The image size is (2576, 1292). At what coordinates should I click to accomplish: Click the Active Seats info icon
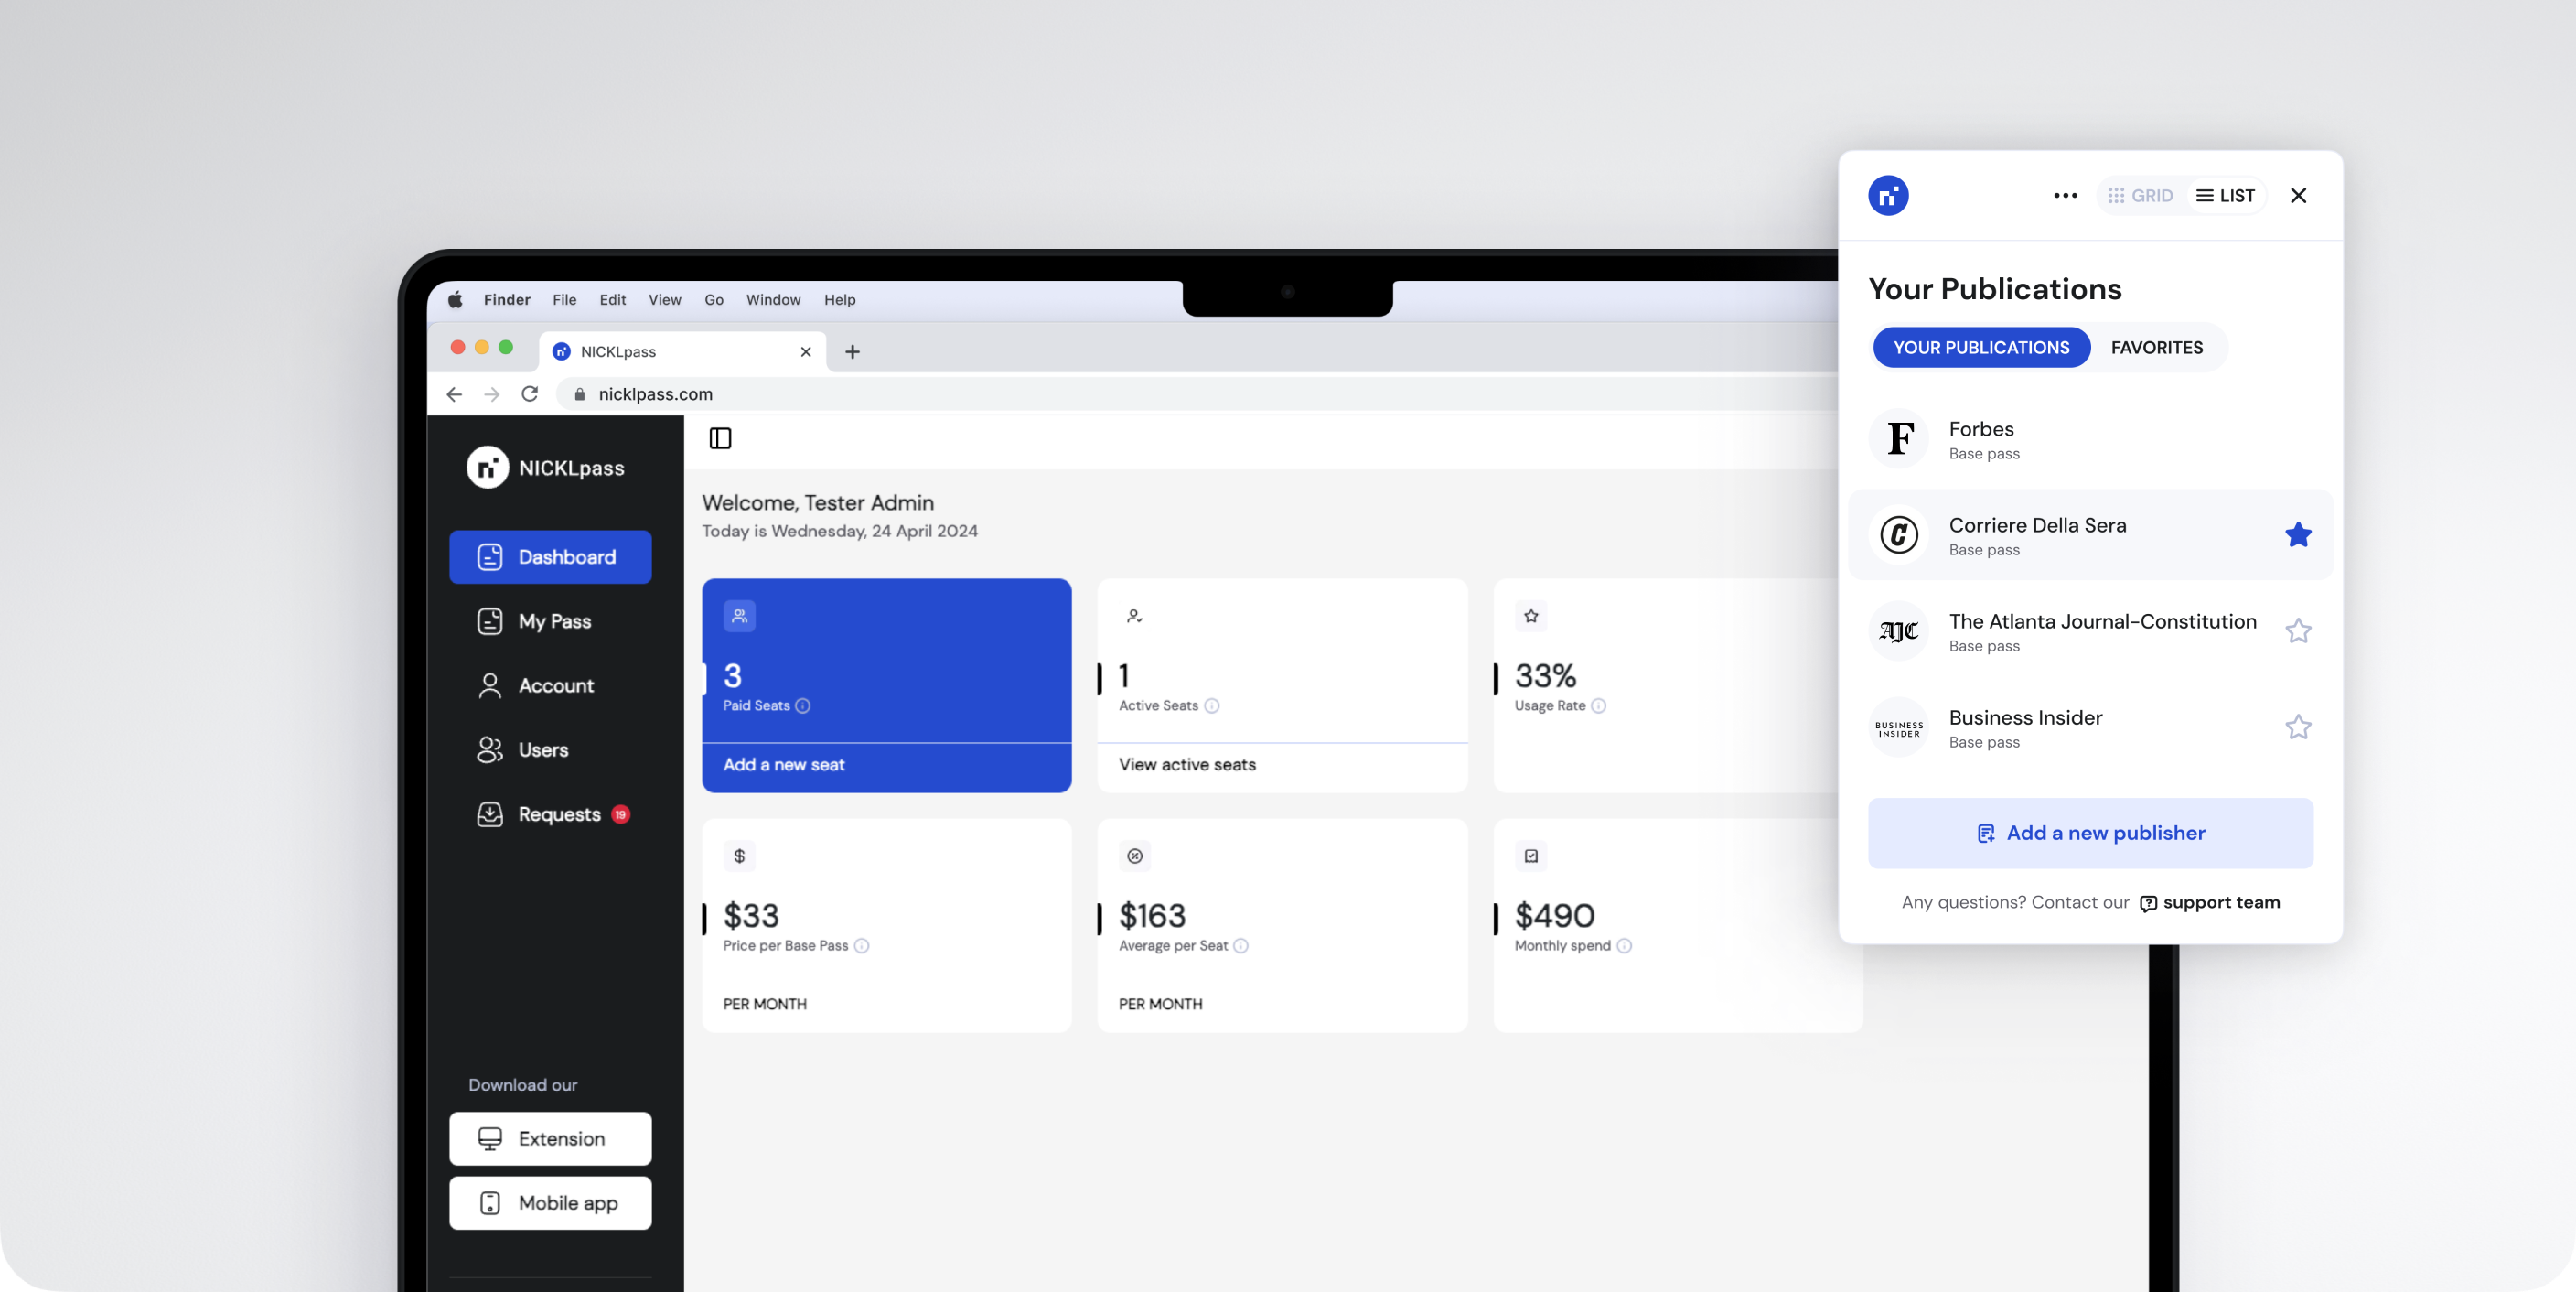(x=1211, y=706)
